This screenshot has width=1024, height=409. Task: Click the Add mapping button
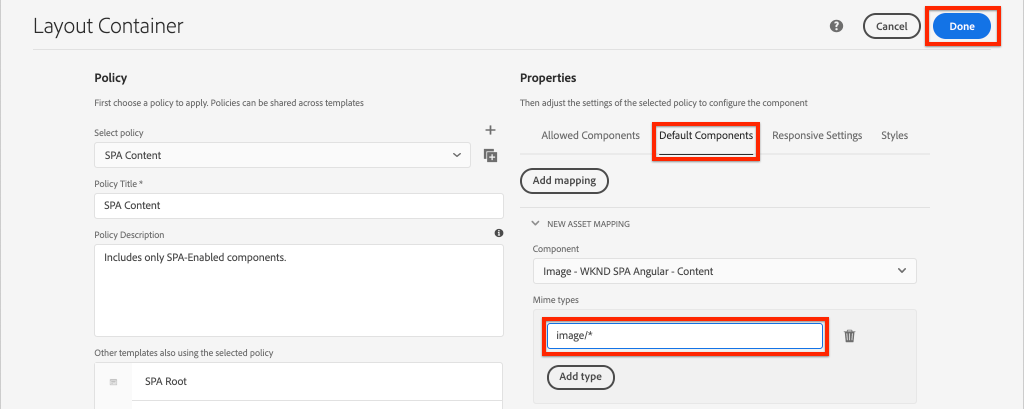coord(564,181)
